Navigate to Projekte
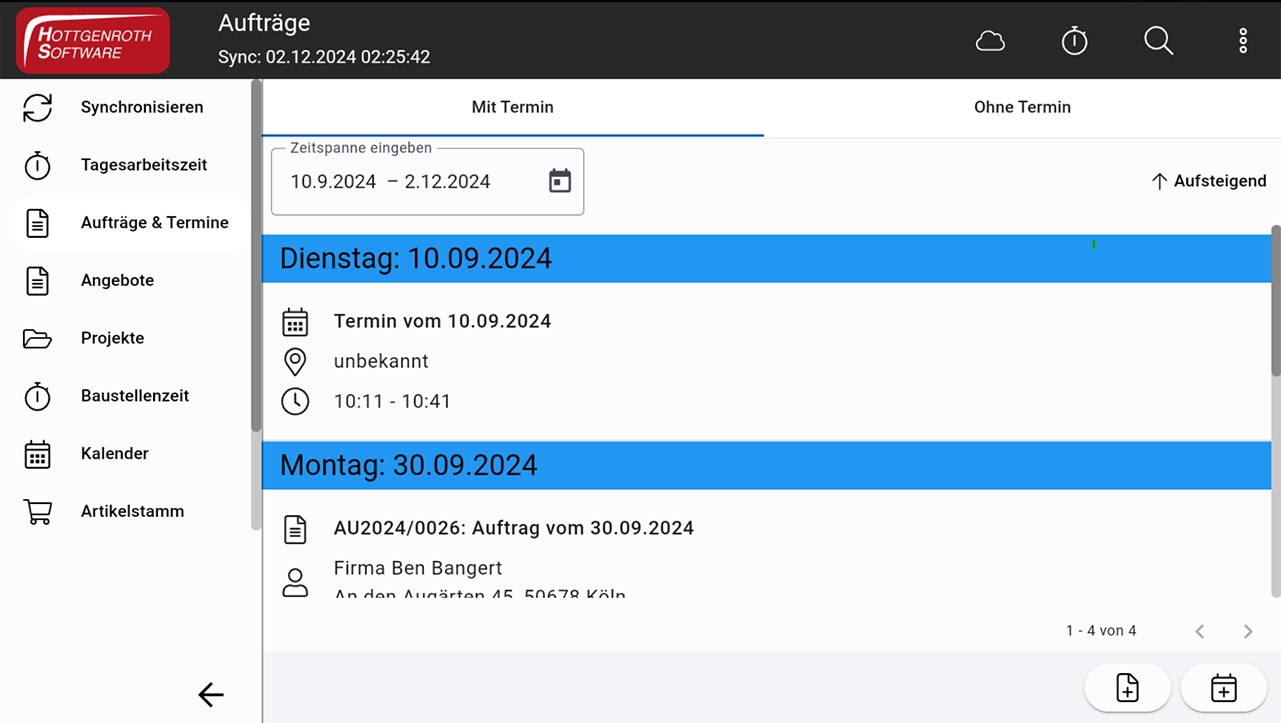 click(x=112, y=338)
